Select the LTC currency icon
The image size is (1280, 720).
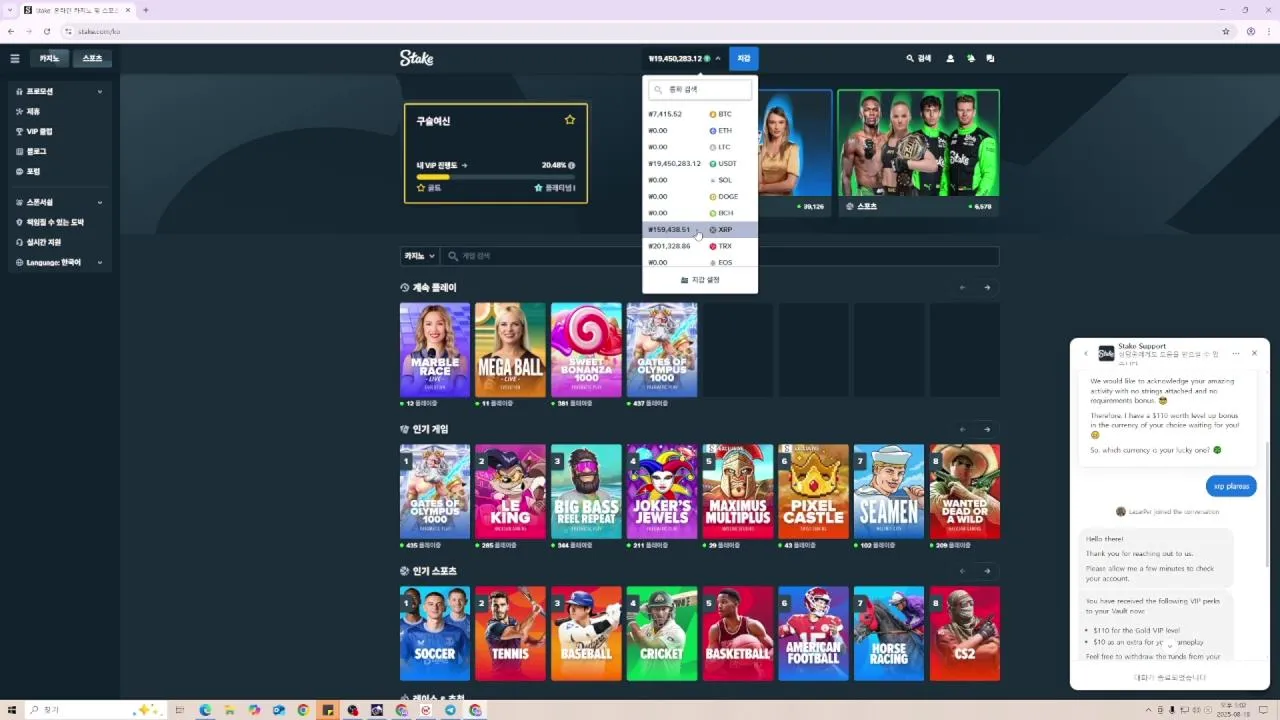713,147
